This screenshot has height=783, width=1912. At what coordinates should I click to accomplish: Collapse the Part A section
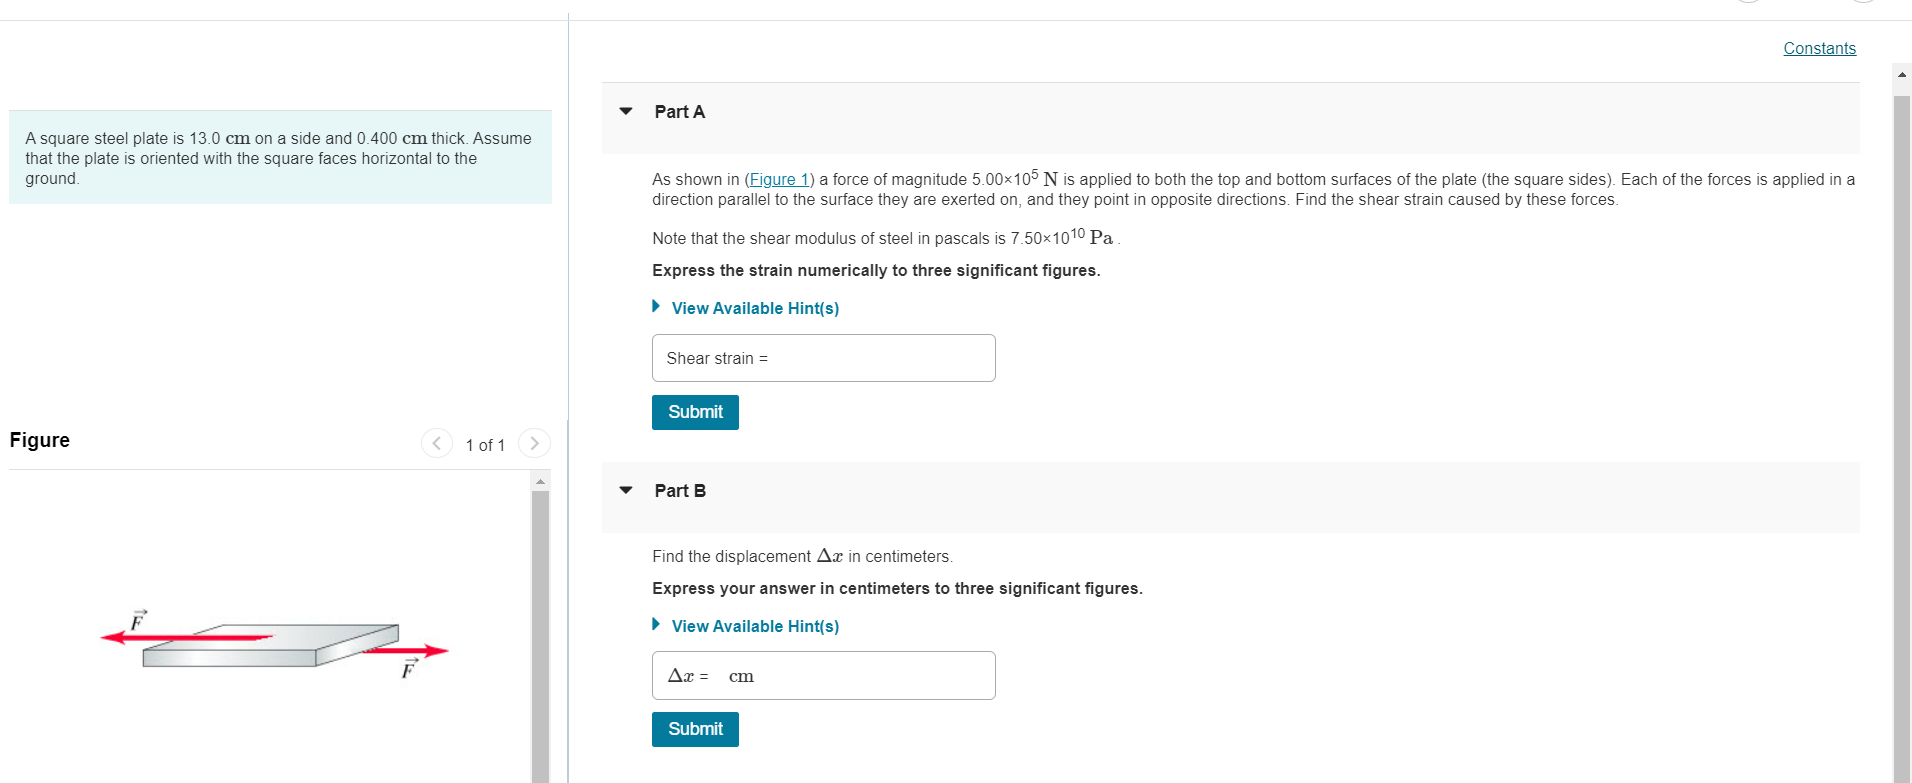[626, 111]
